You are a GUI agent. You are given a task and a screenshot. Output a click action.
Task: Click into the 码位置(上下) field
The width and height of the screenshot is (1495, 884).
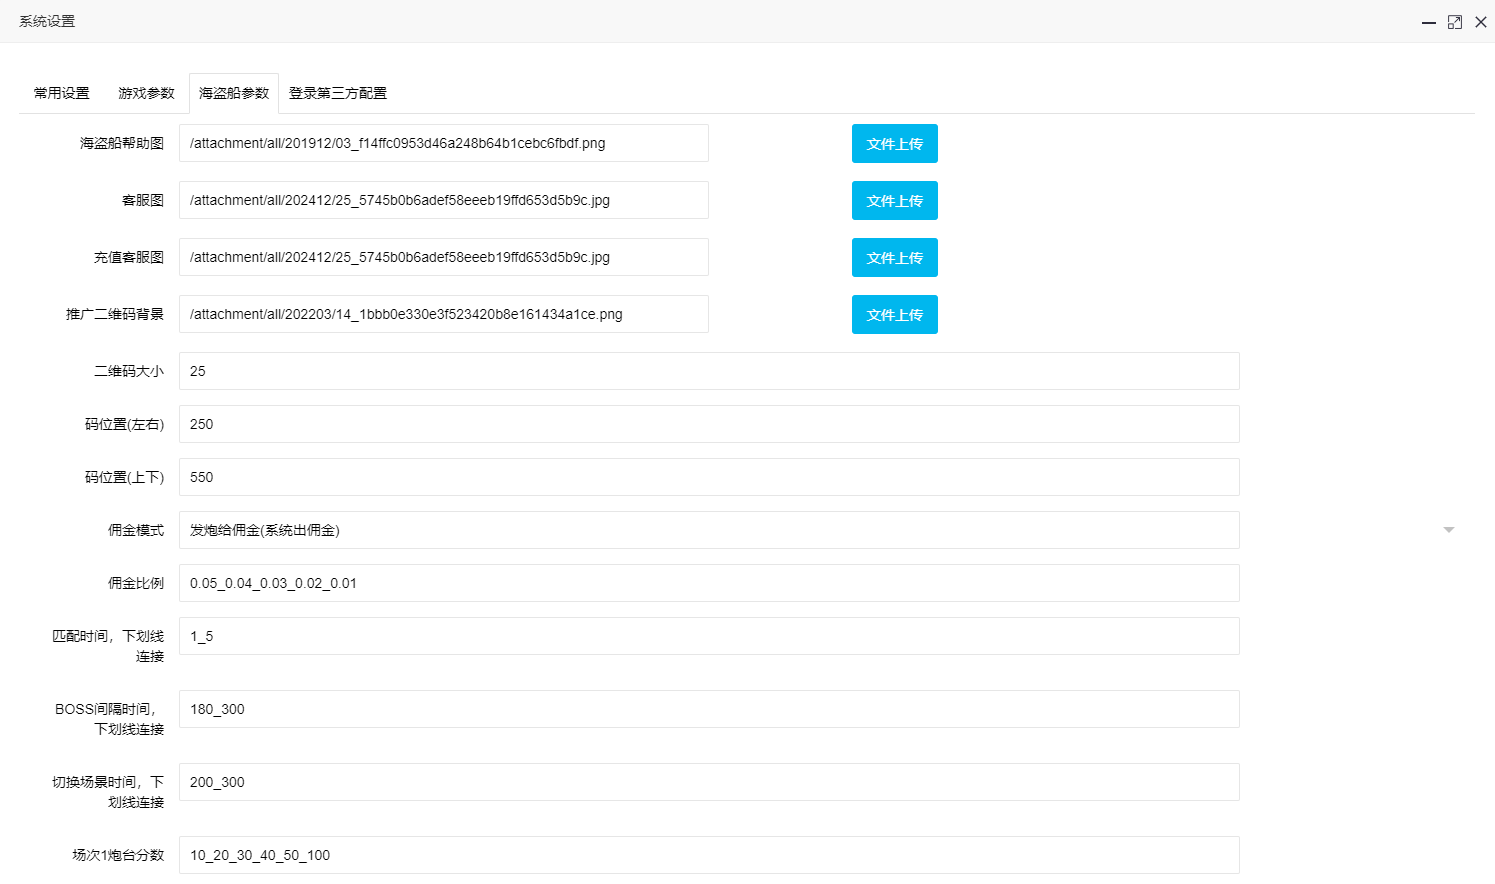click(x=708, y=477)
